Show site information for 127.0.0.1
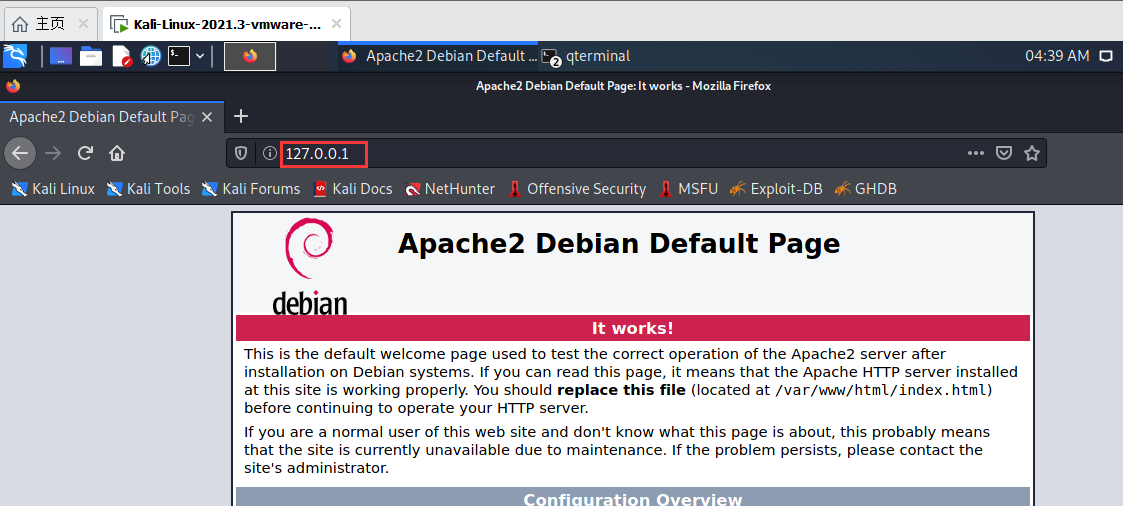The width and height of the screenshot is (1123, 506). pos(269,153)
